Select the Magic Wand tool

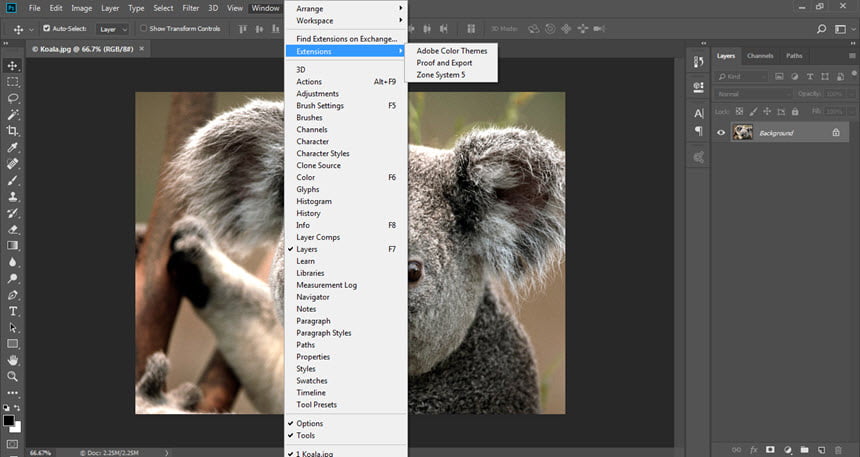pyautogui.click(x=12, y=115)
